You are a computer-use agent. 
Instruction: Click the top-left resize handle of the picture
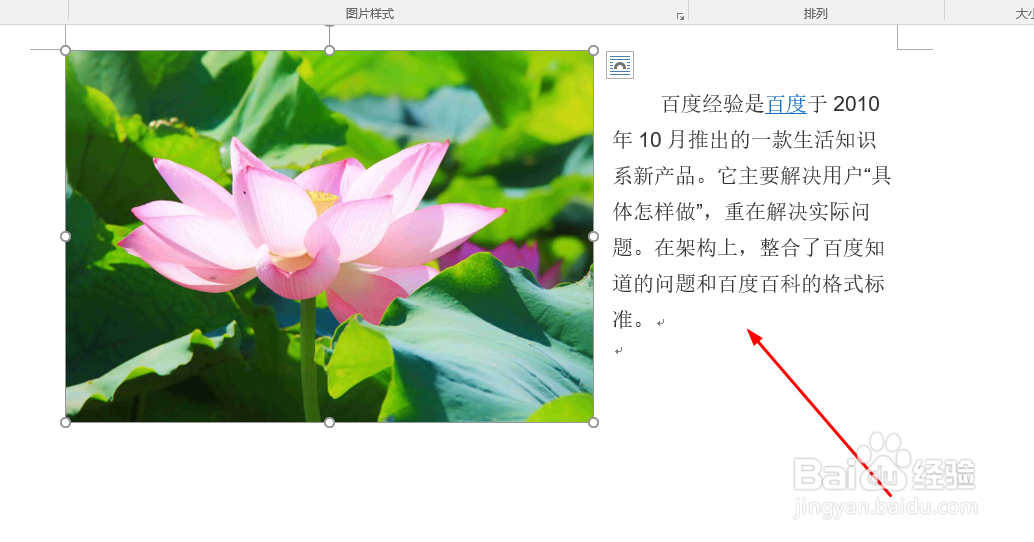[65, 51]
